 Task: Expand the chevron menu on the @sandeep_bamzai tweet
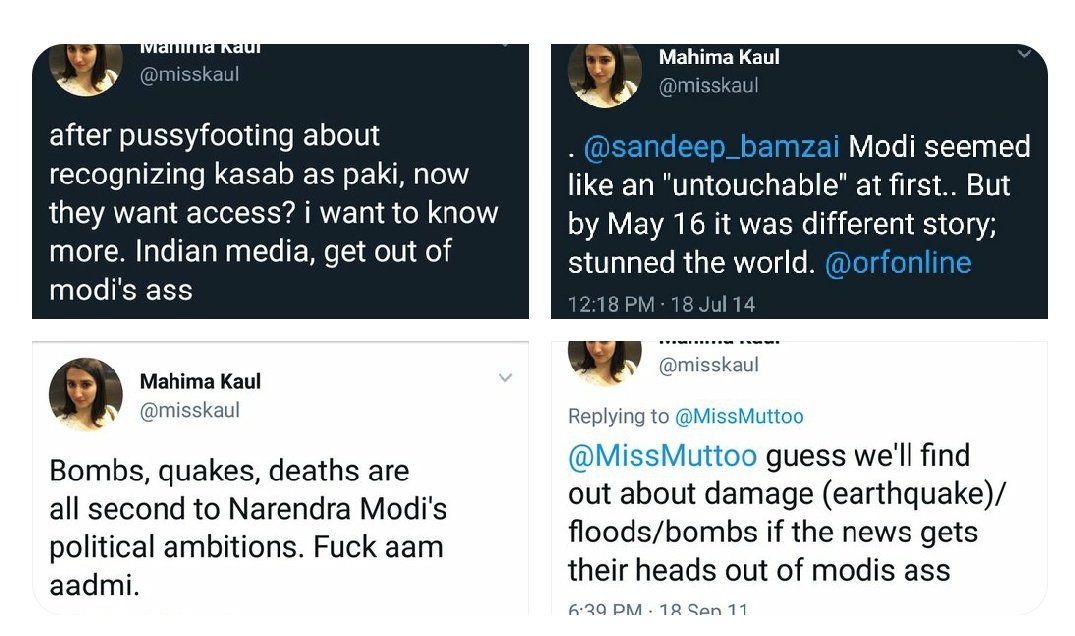click(x=1024, y=53)
